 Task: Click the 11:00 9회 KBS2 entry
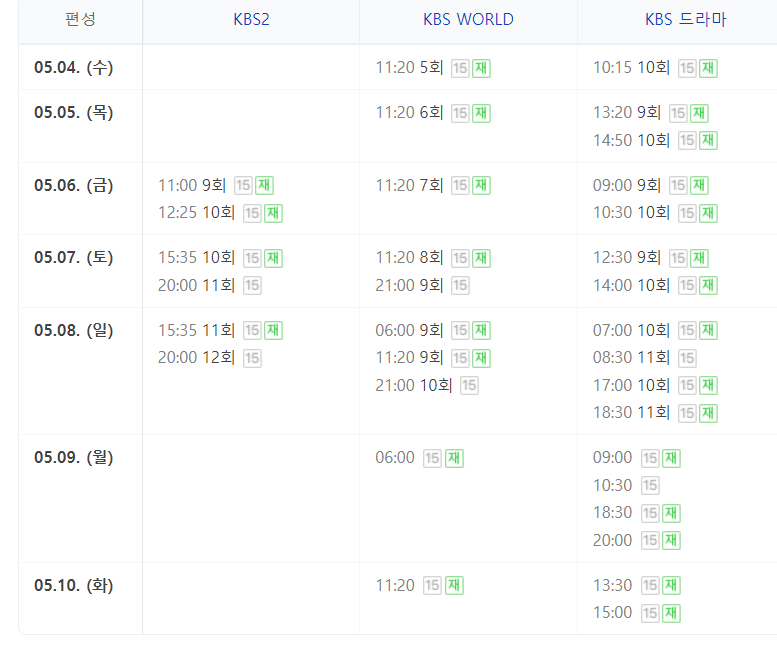[192, 185]
